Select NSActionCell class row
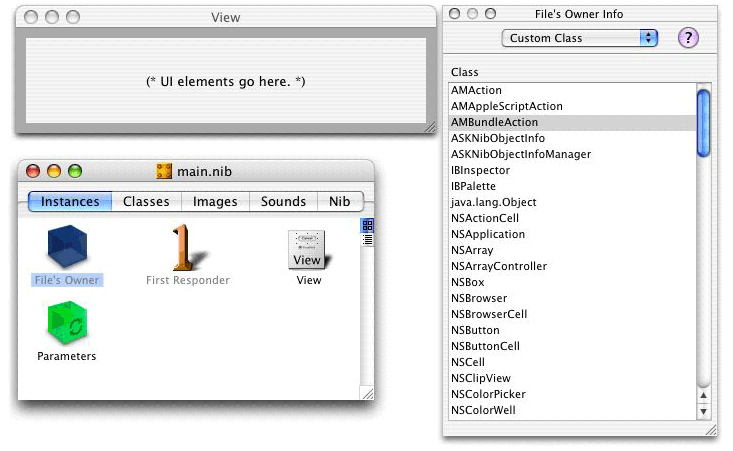Screen dimensions: 733x451 click(572, 218)
